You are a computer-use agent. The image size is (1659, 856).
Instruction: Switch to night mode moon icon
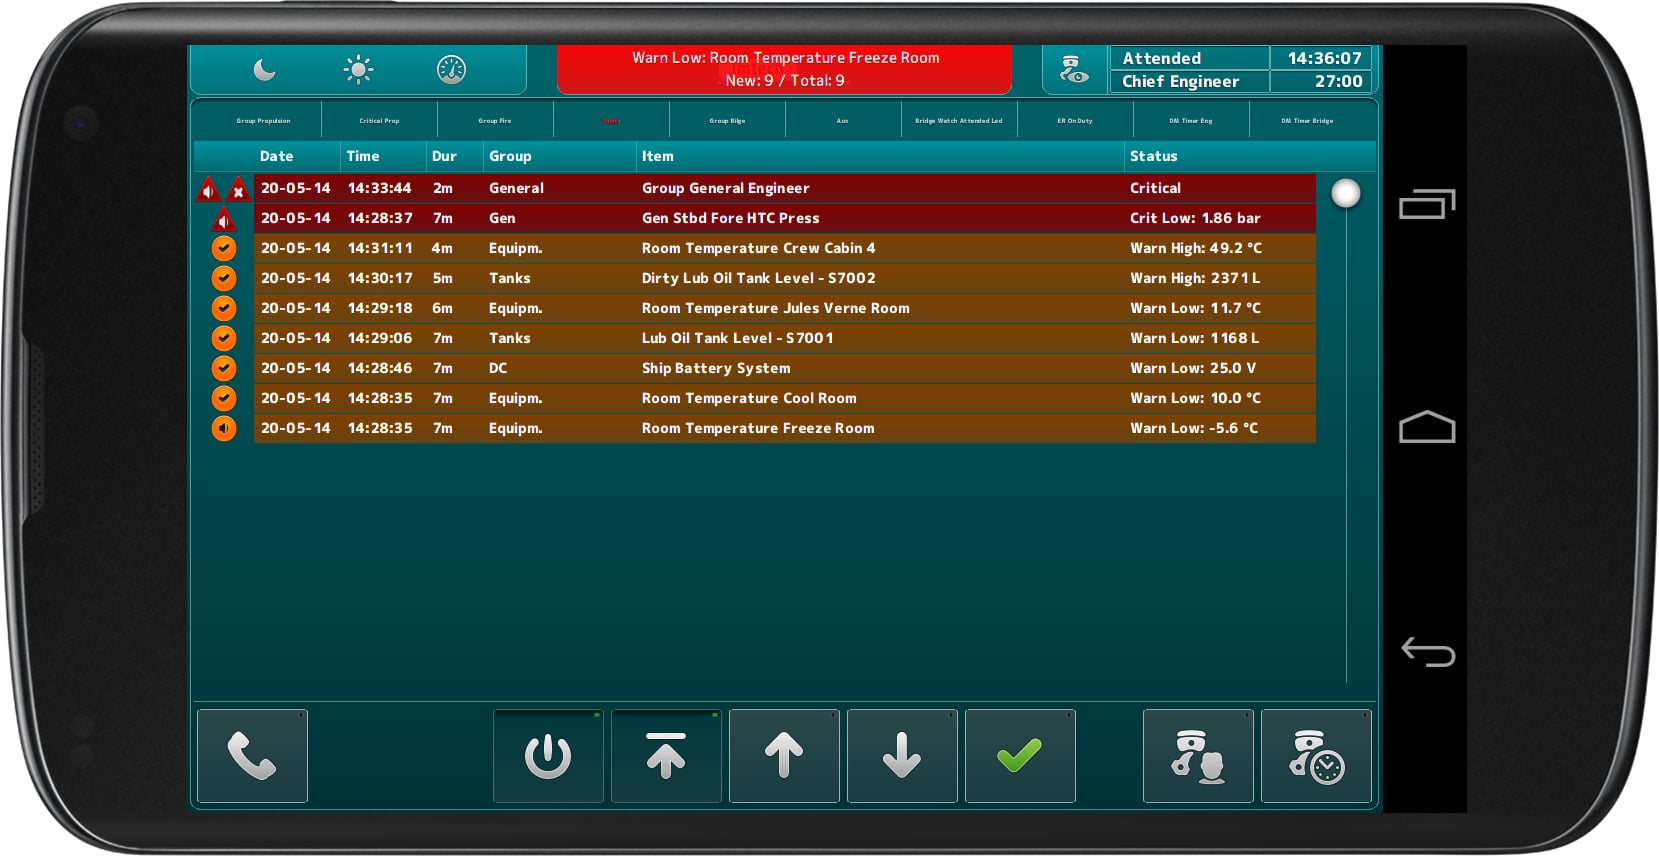264,69
